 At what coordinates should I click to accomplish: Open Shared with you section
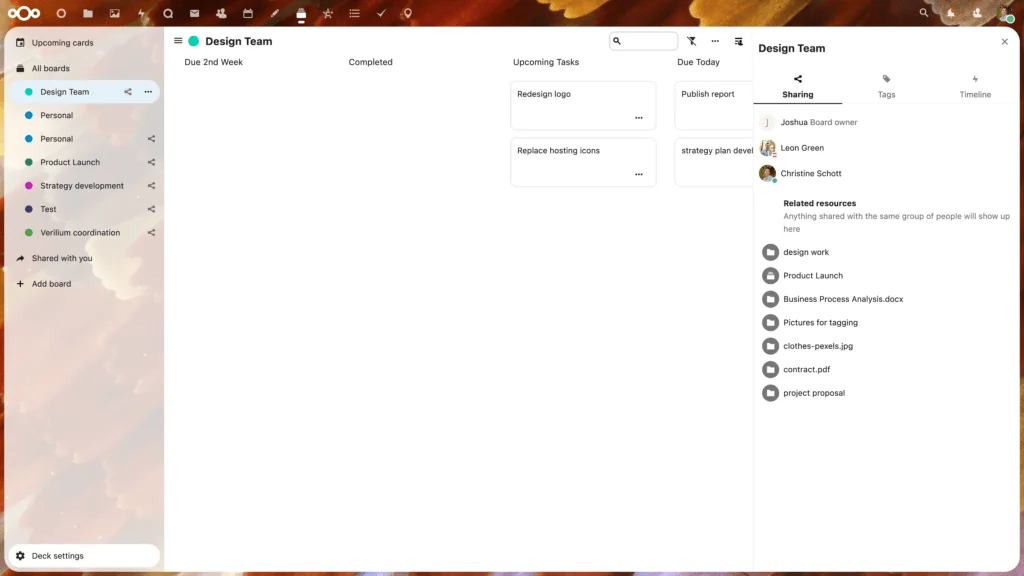[85, 258]
